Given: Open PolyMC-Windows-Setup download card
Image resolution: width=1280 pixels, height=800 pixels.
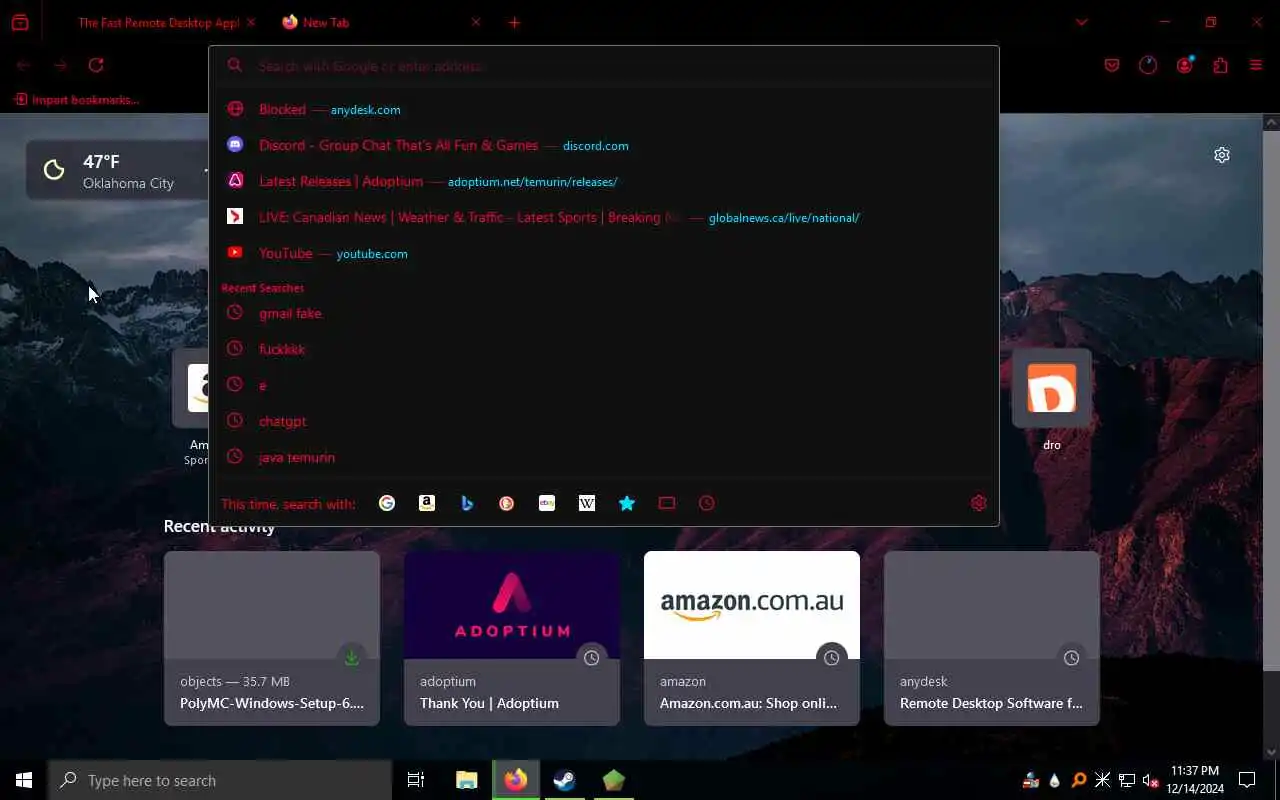Looking at the screenshot, I should [272, 638].
